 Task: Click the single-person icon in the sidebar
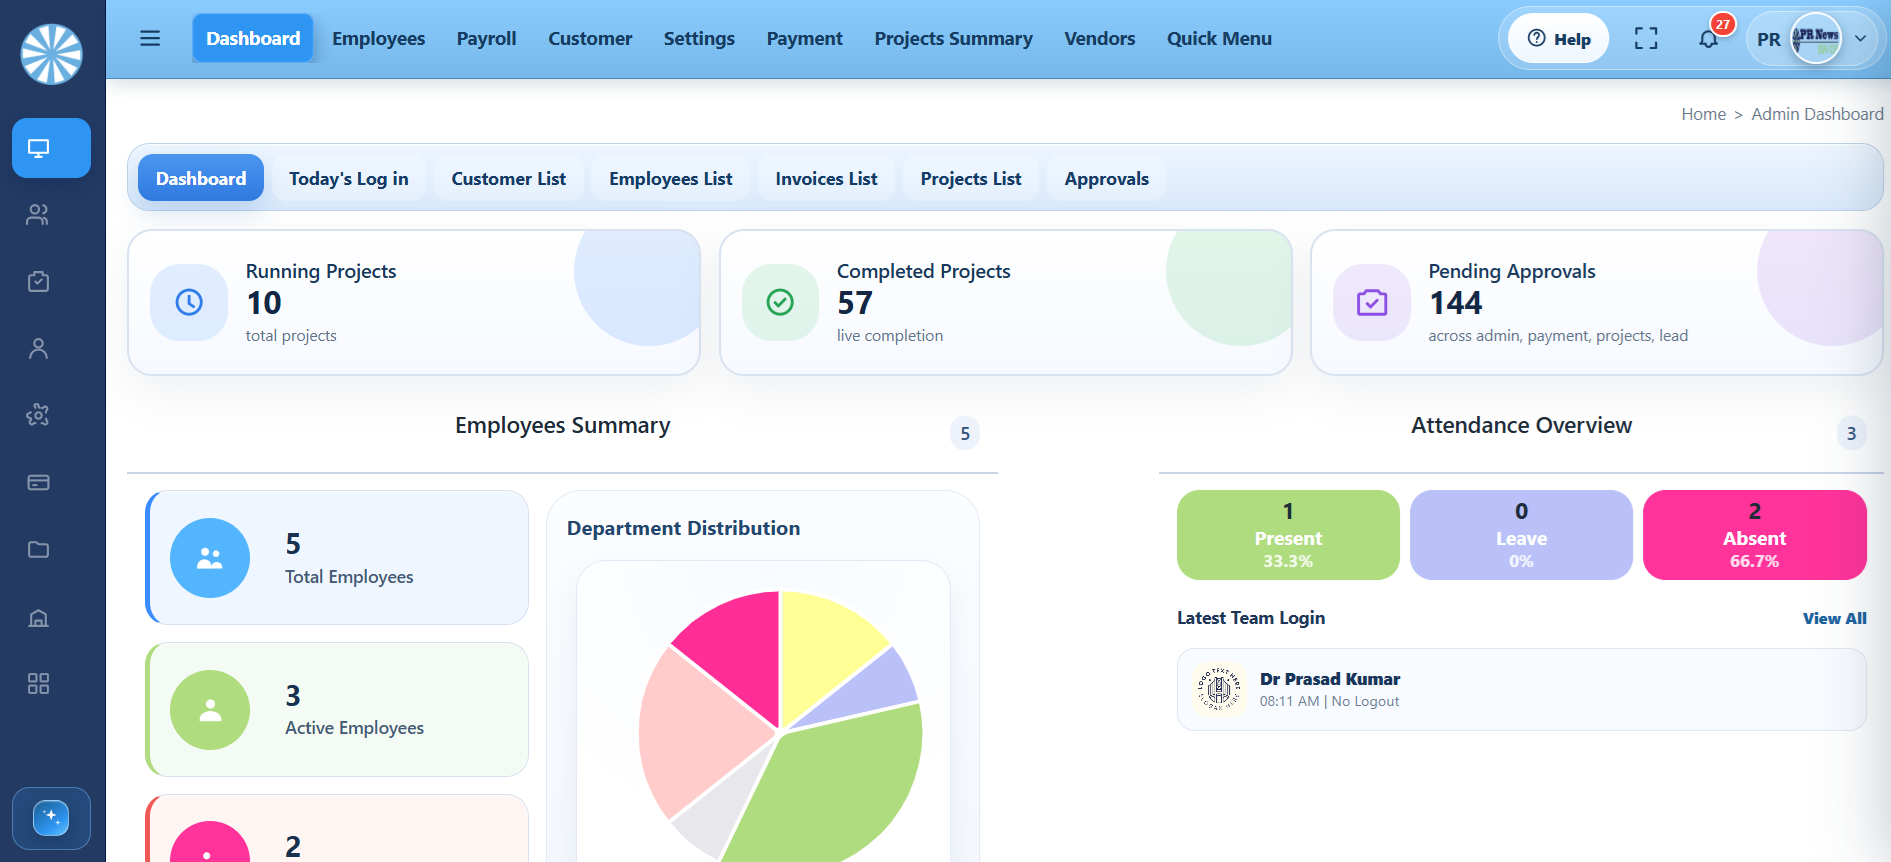point(38,349)
